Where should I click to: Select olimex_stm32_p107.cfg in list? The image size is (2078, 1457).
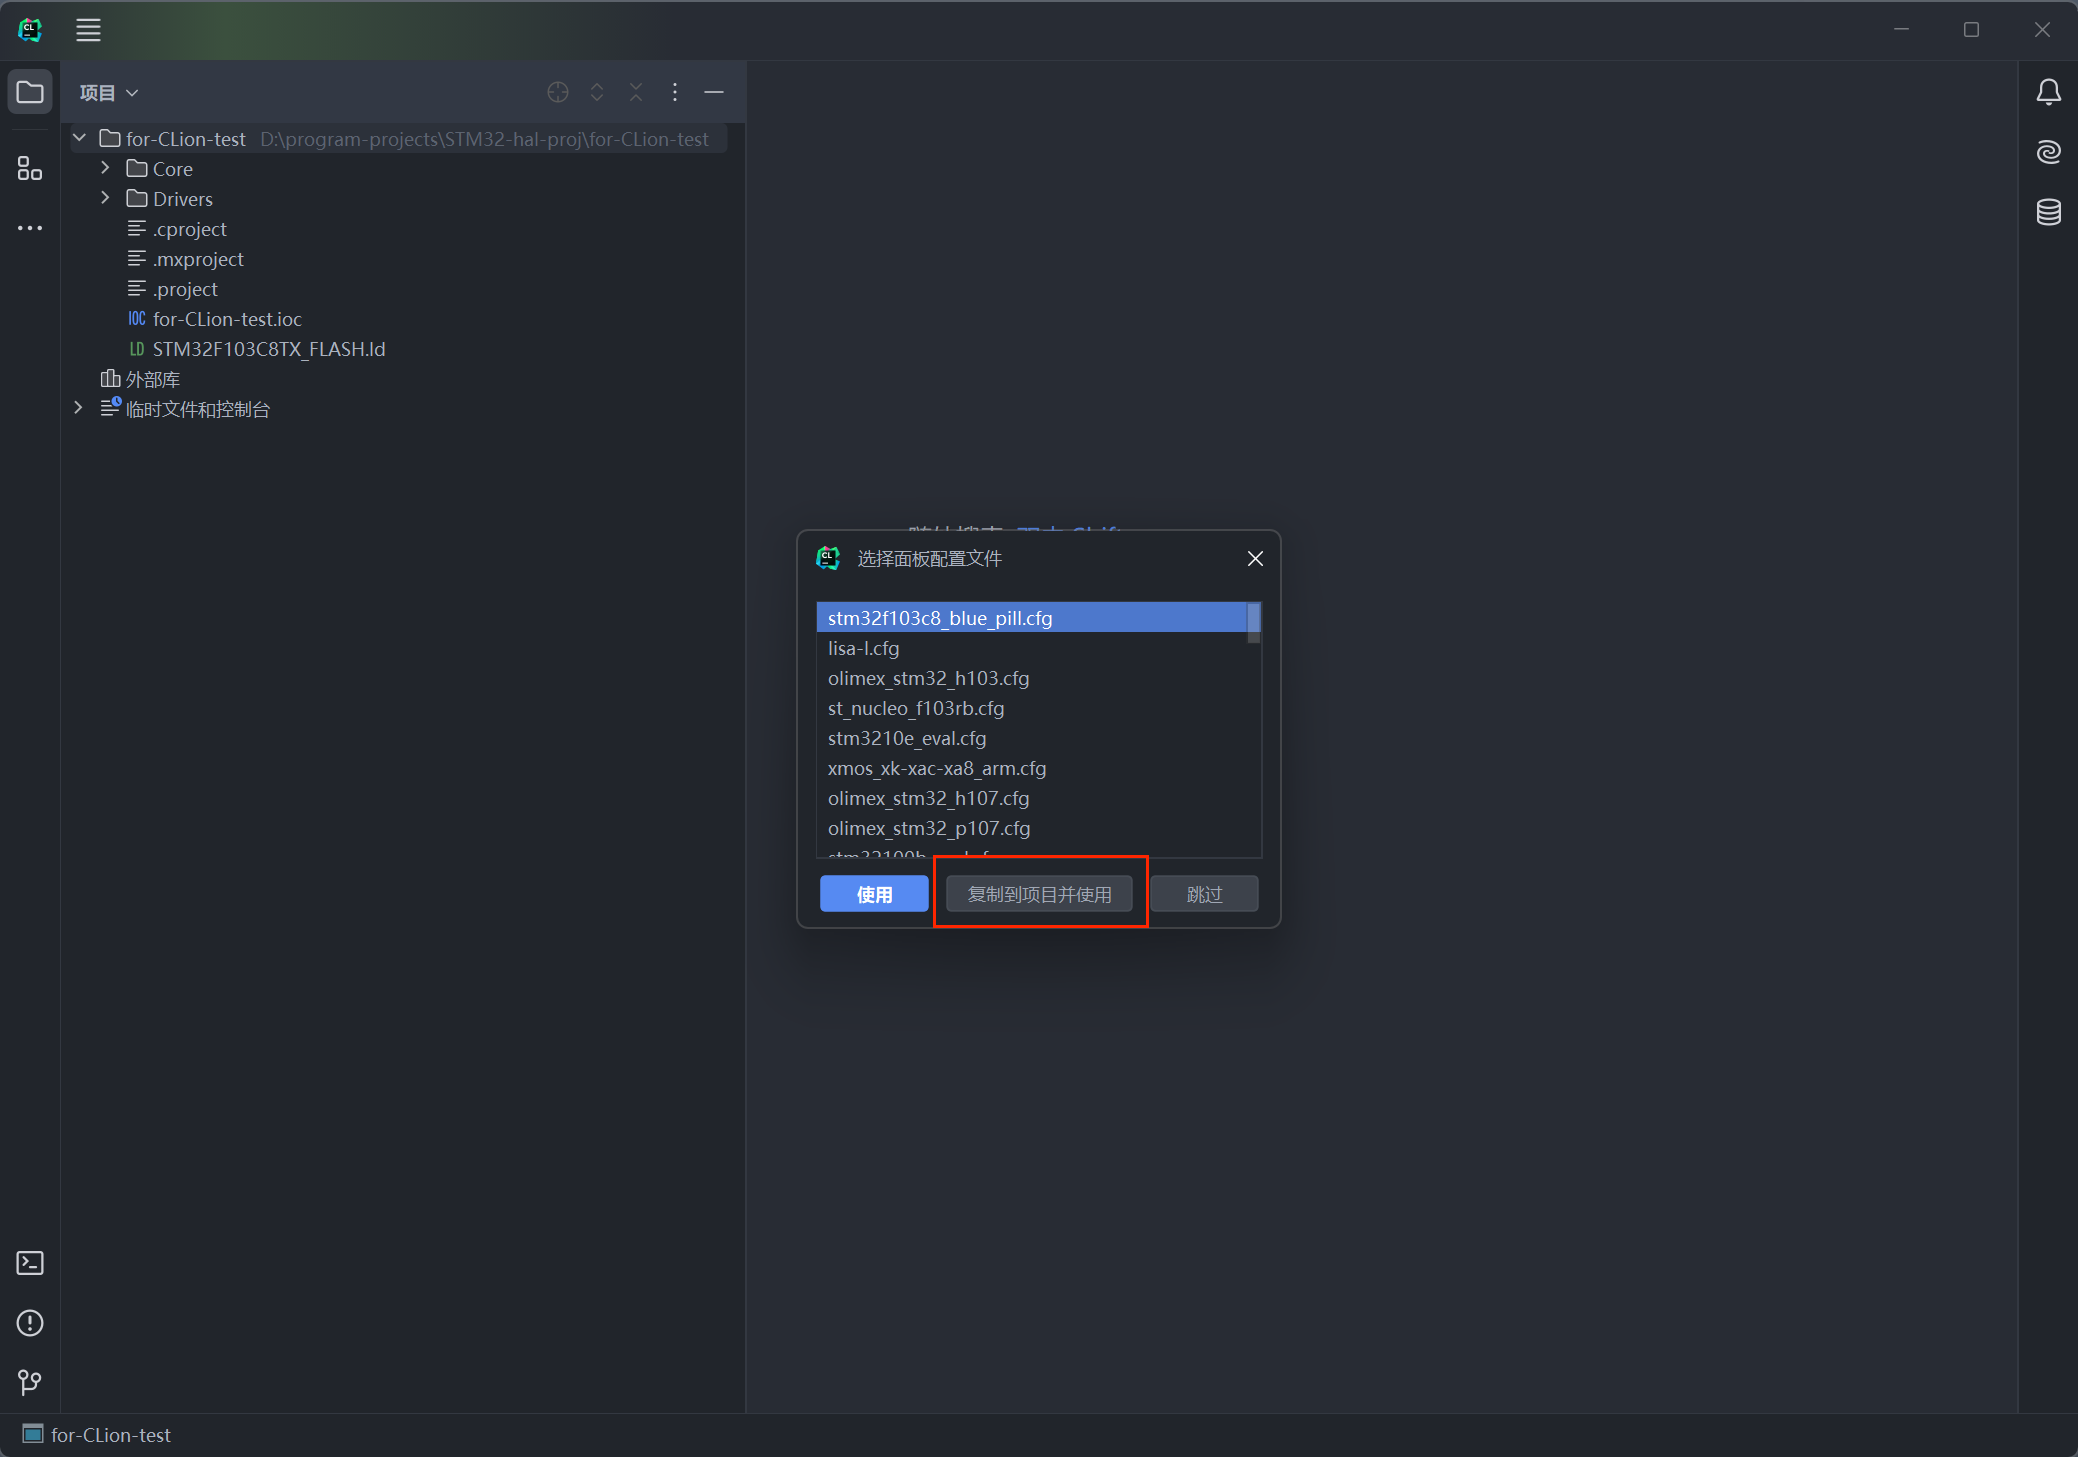tap(1031, 828)
